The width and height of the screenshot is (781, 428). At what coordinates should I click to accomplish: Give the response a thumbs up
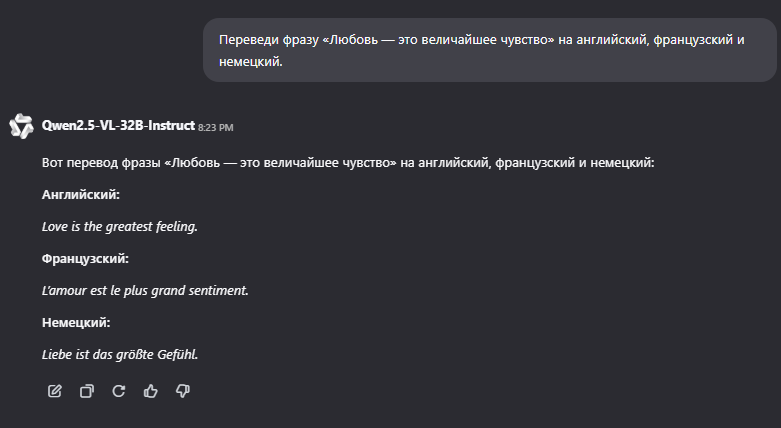coord(150,391)
